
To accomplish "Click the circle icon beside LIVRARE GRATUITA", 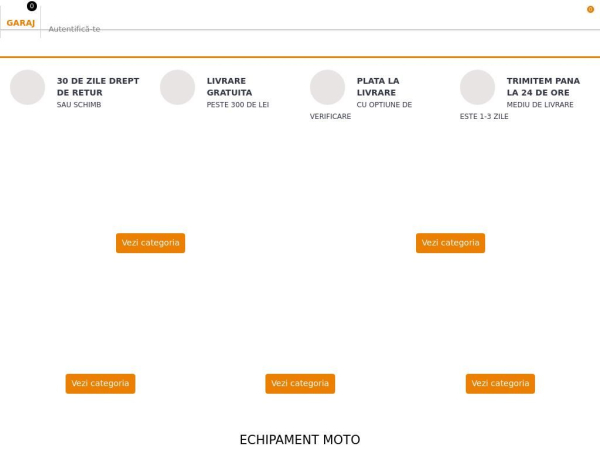I will pyautogui.click(x=178, y=87).
